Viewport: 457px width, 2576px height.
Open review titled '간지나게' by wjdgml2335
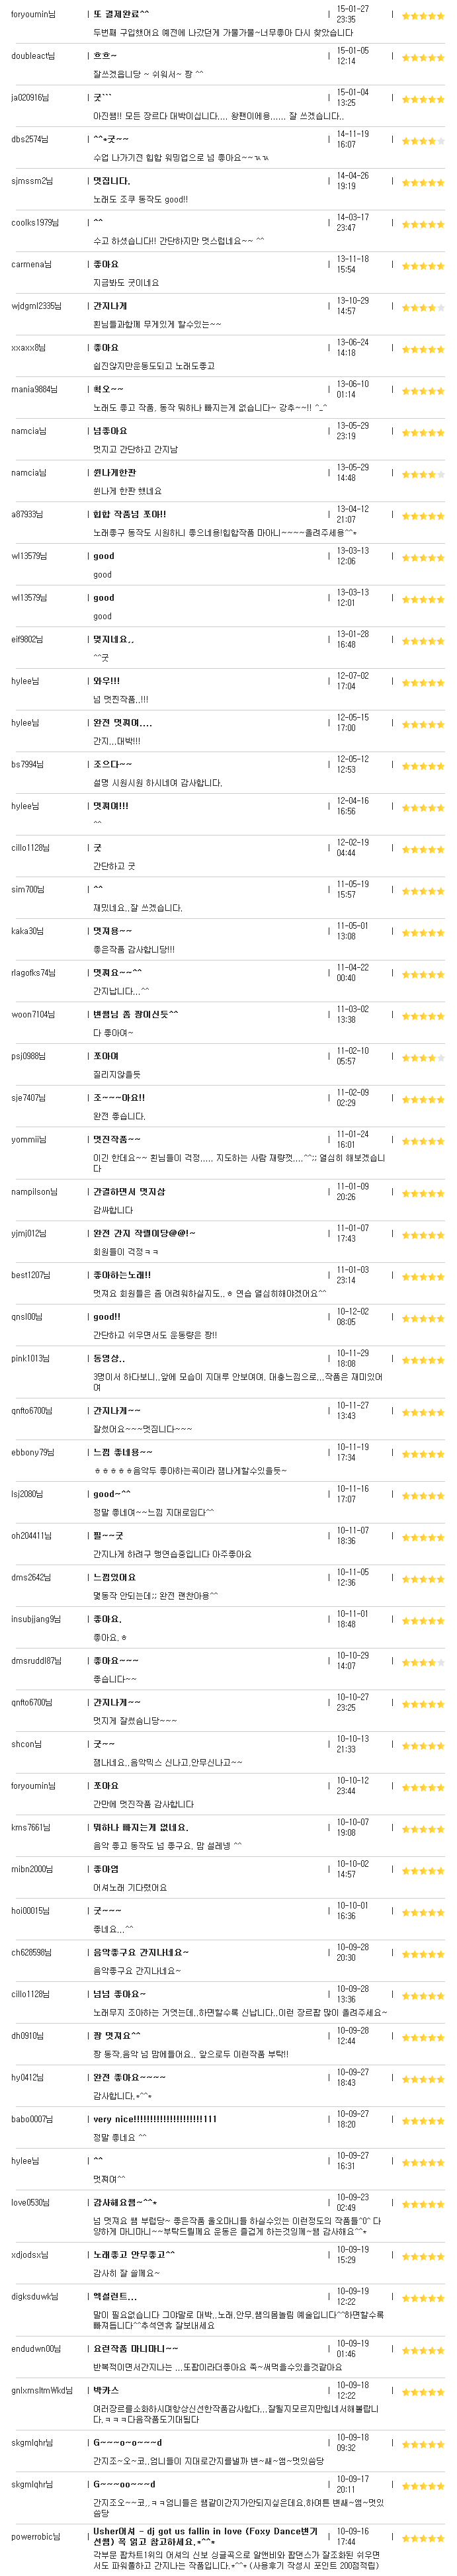(110, 306)
